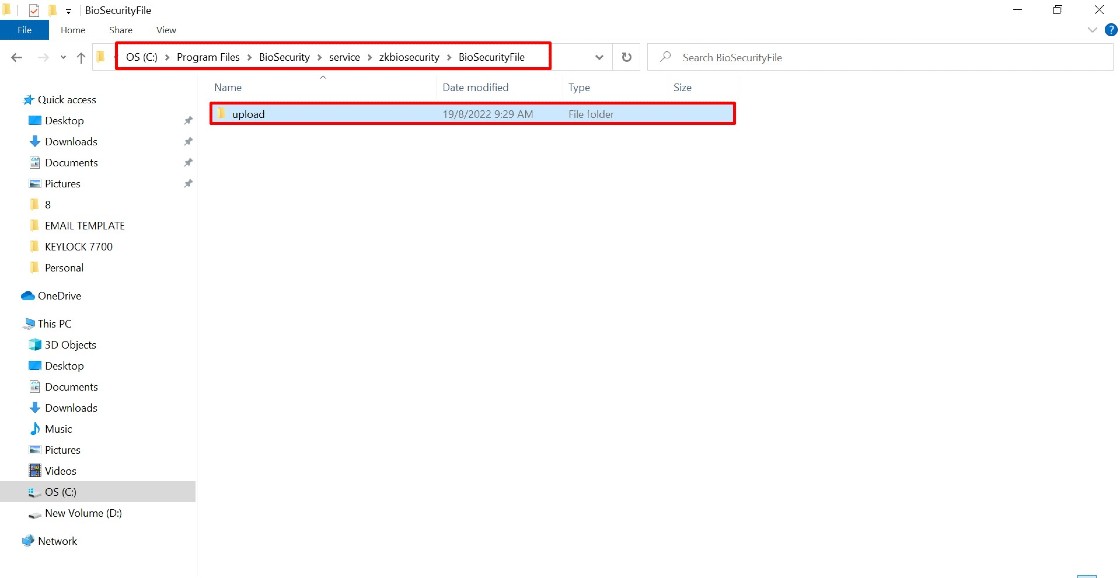The width and height of the screenshot is (1120, 578).
Task: Open Music under This PC
Action: pyautogui.click(x=59, y=429)
